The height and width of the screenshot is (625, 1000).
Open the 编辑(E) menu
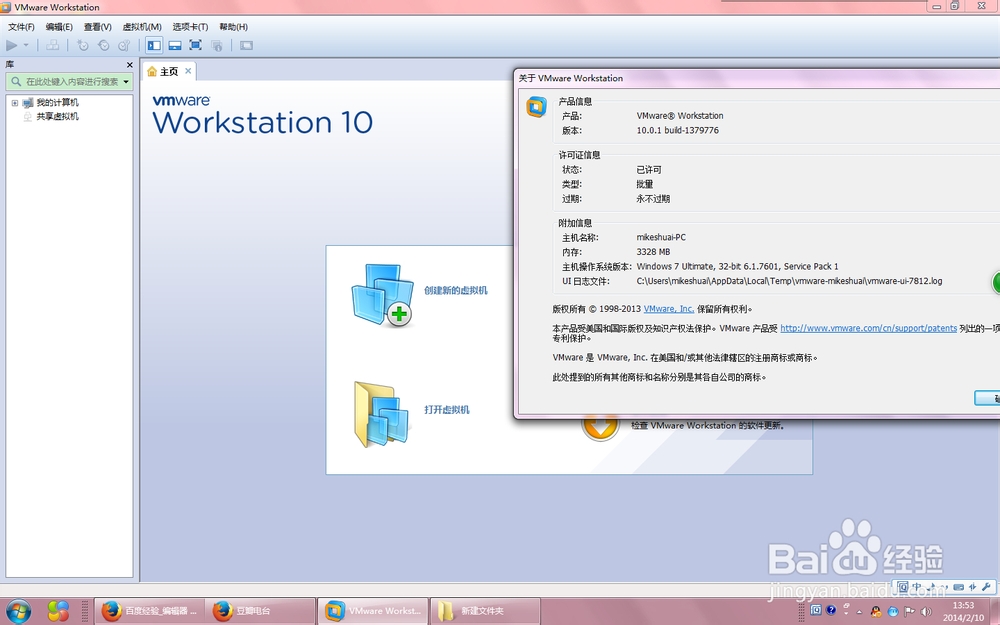pos(59,27)
